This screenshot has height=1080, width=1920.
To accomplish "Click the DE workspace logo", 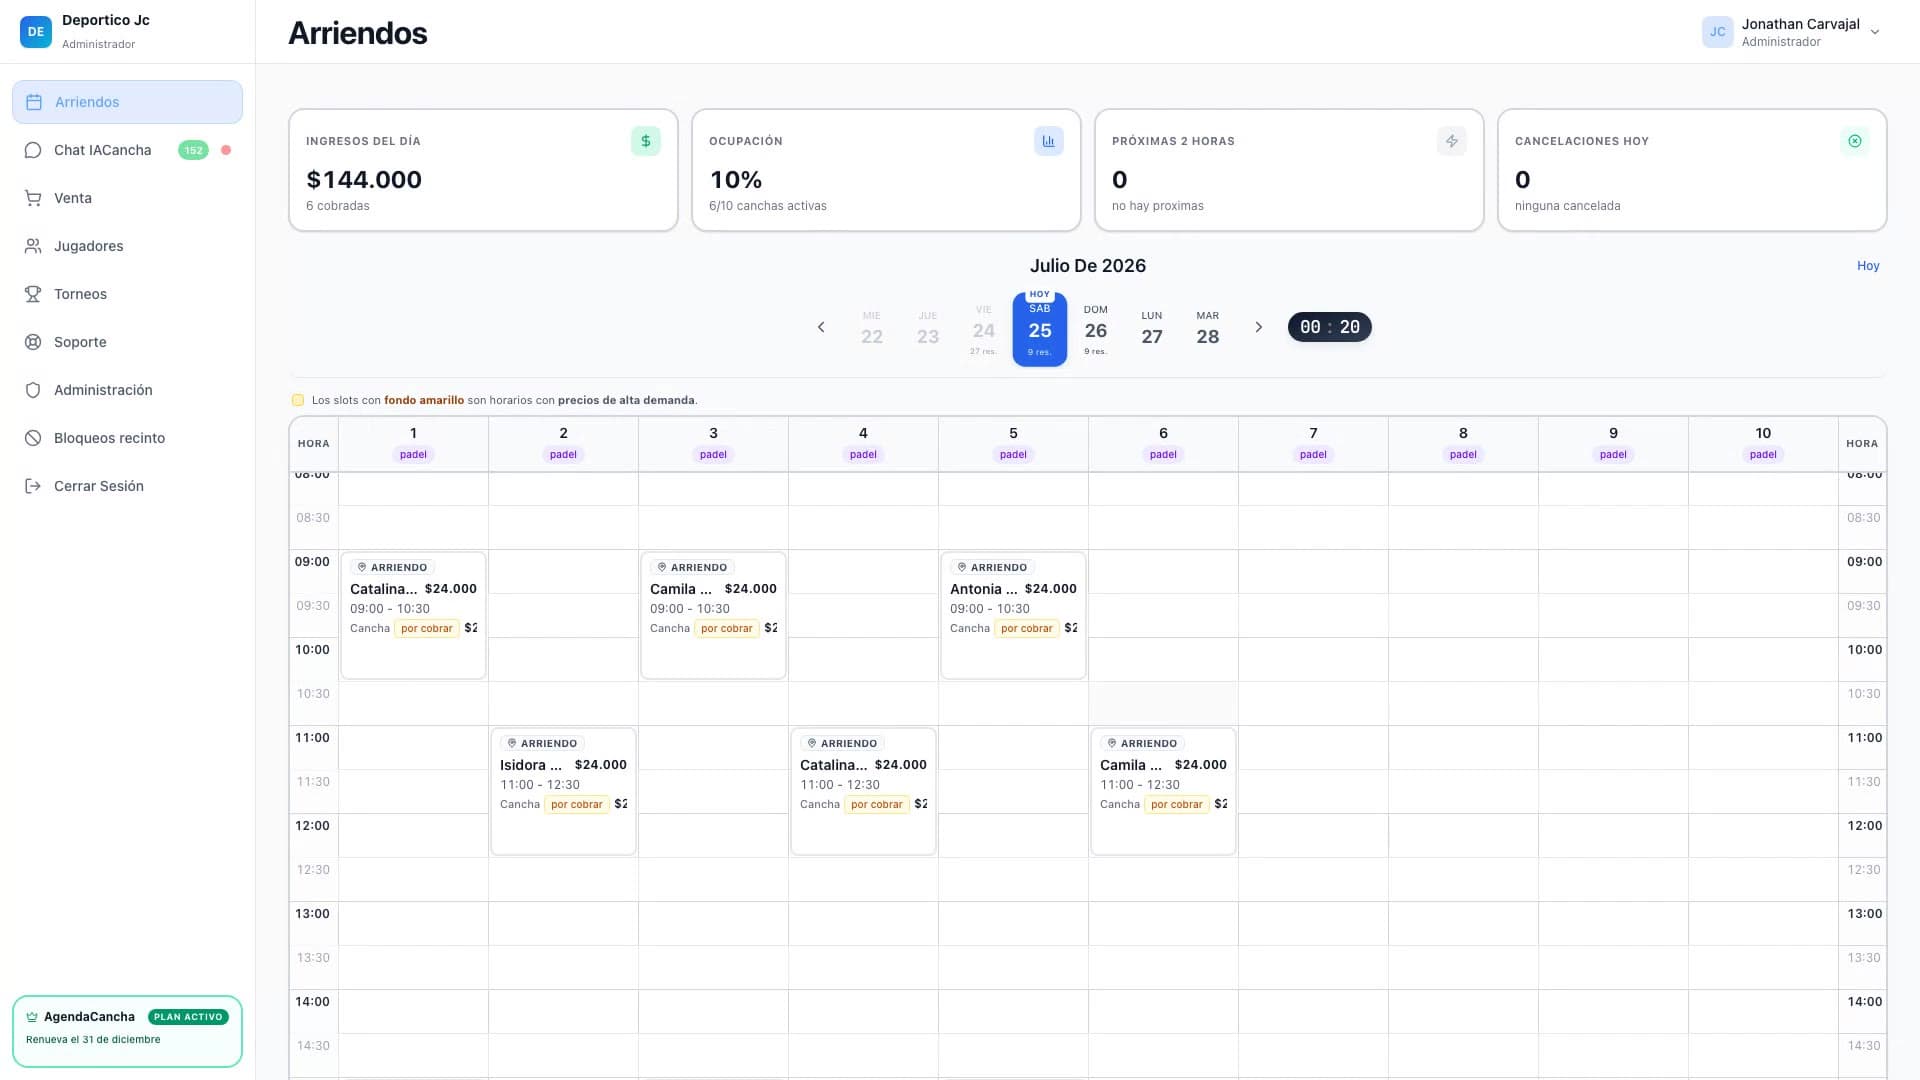I will 36,31.
